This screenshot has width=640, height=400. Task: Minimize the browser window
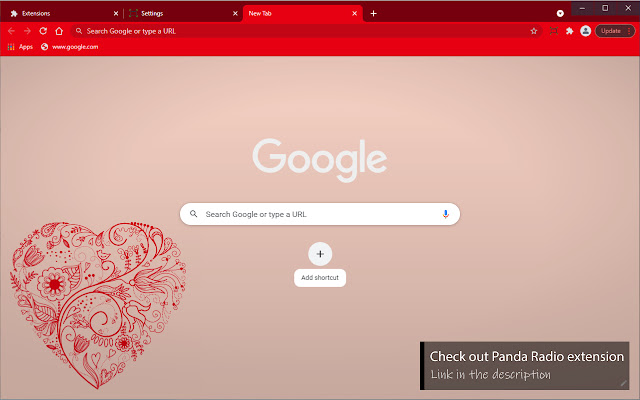coord(582,8)
